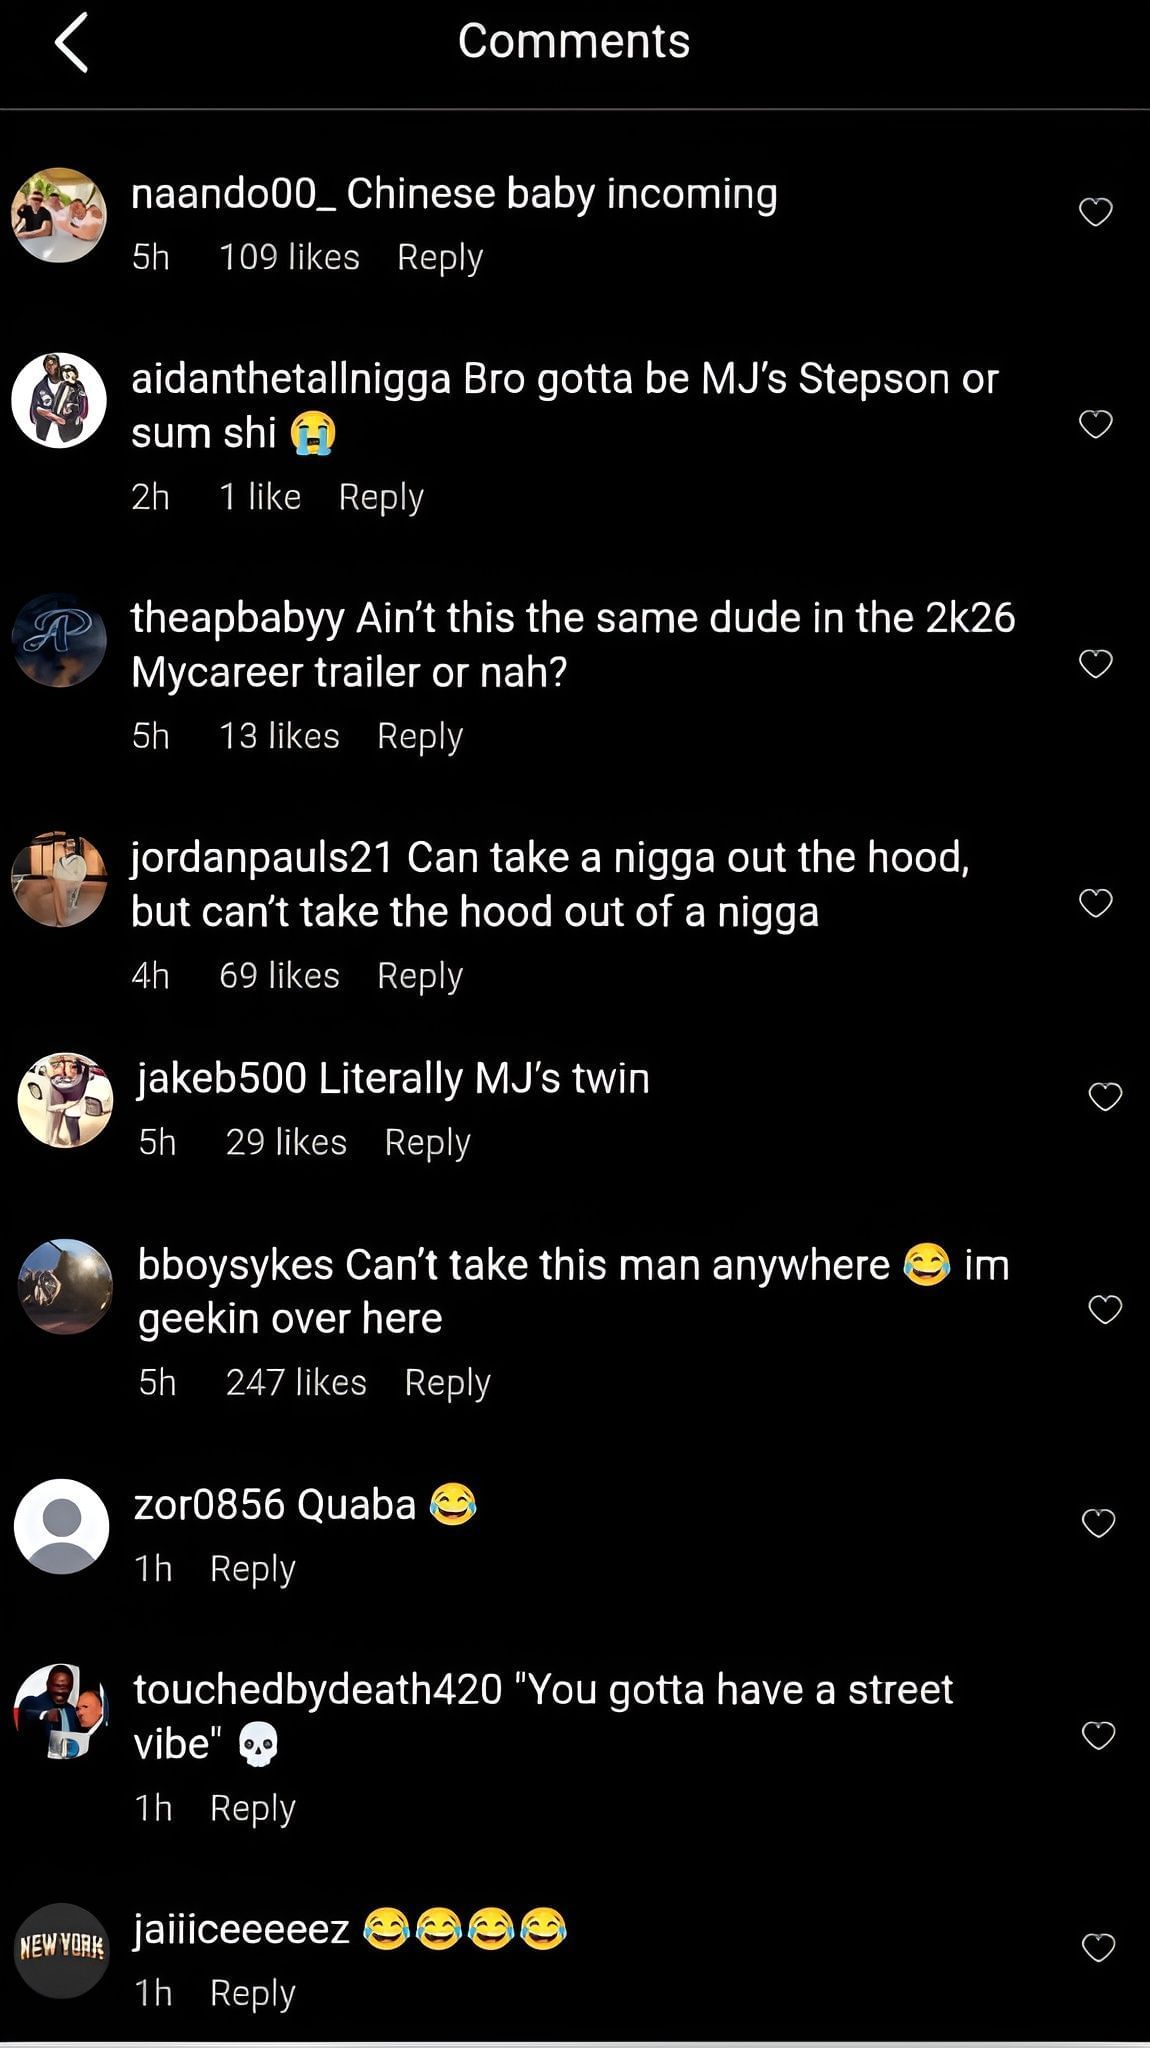Reply to bboysykes' comment
Screen dimensions: 1150x2048
tap(447, 1383)
